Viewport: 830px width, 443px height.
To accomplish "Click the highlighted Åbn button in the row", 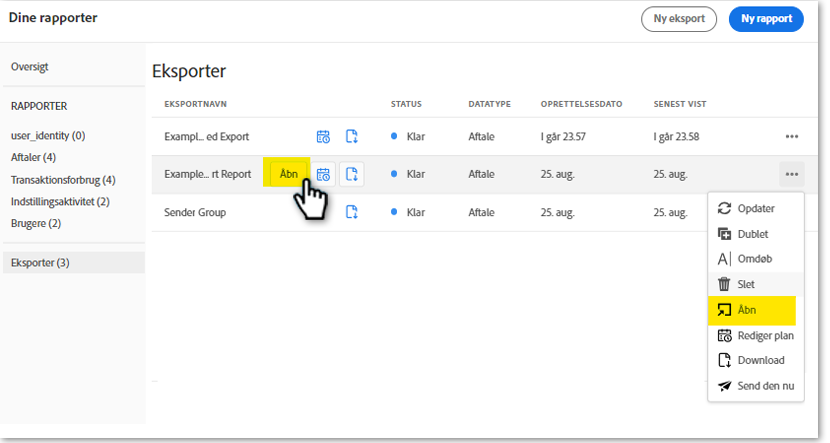I will [289, 174].
